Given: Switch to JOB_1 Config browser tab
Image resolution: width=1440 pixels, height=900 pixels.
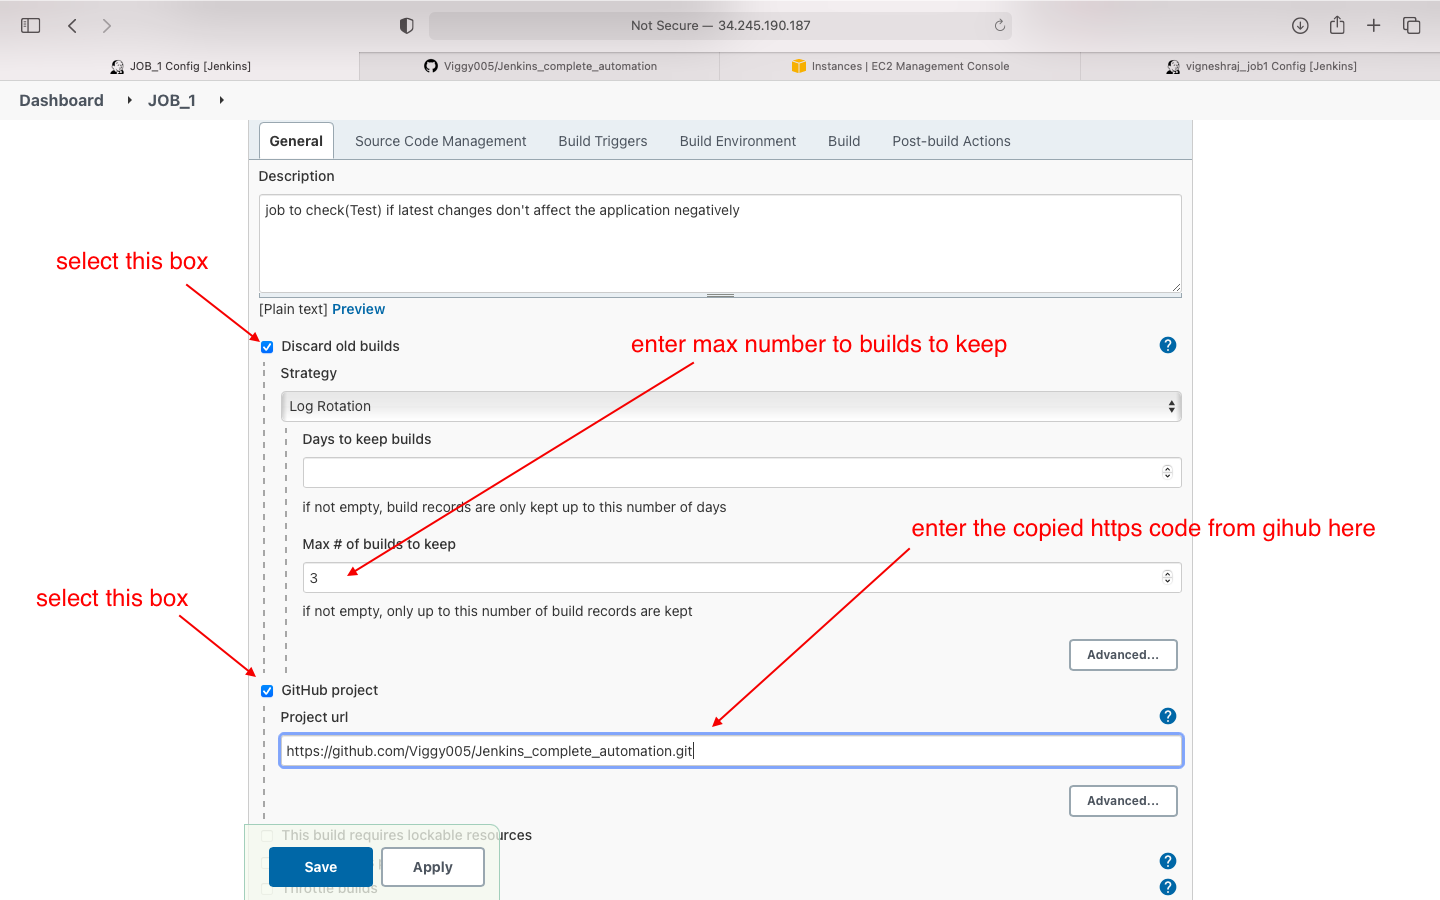Looking at the screenshot, I should (180, 66).
